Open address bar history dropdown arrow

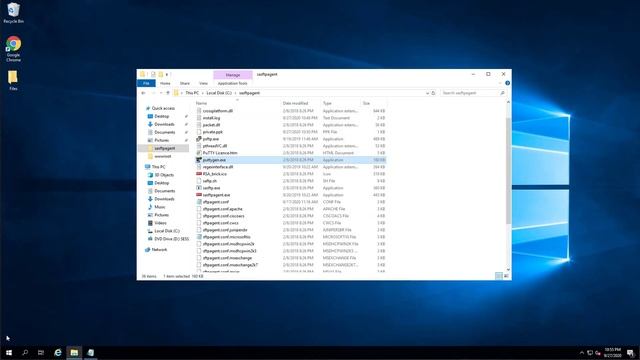pos(427,93)
